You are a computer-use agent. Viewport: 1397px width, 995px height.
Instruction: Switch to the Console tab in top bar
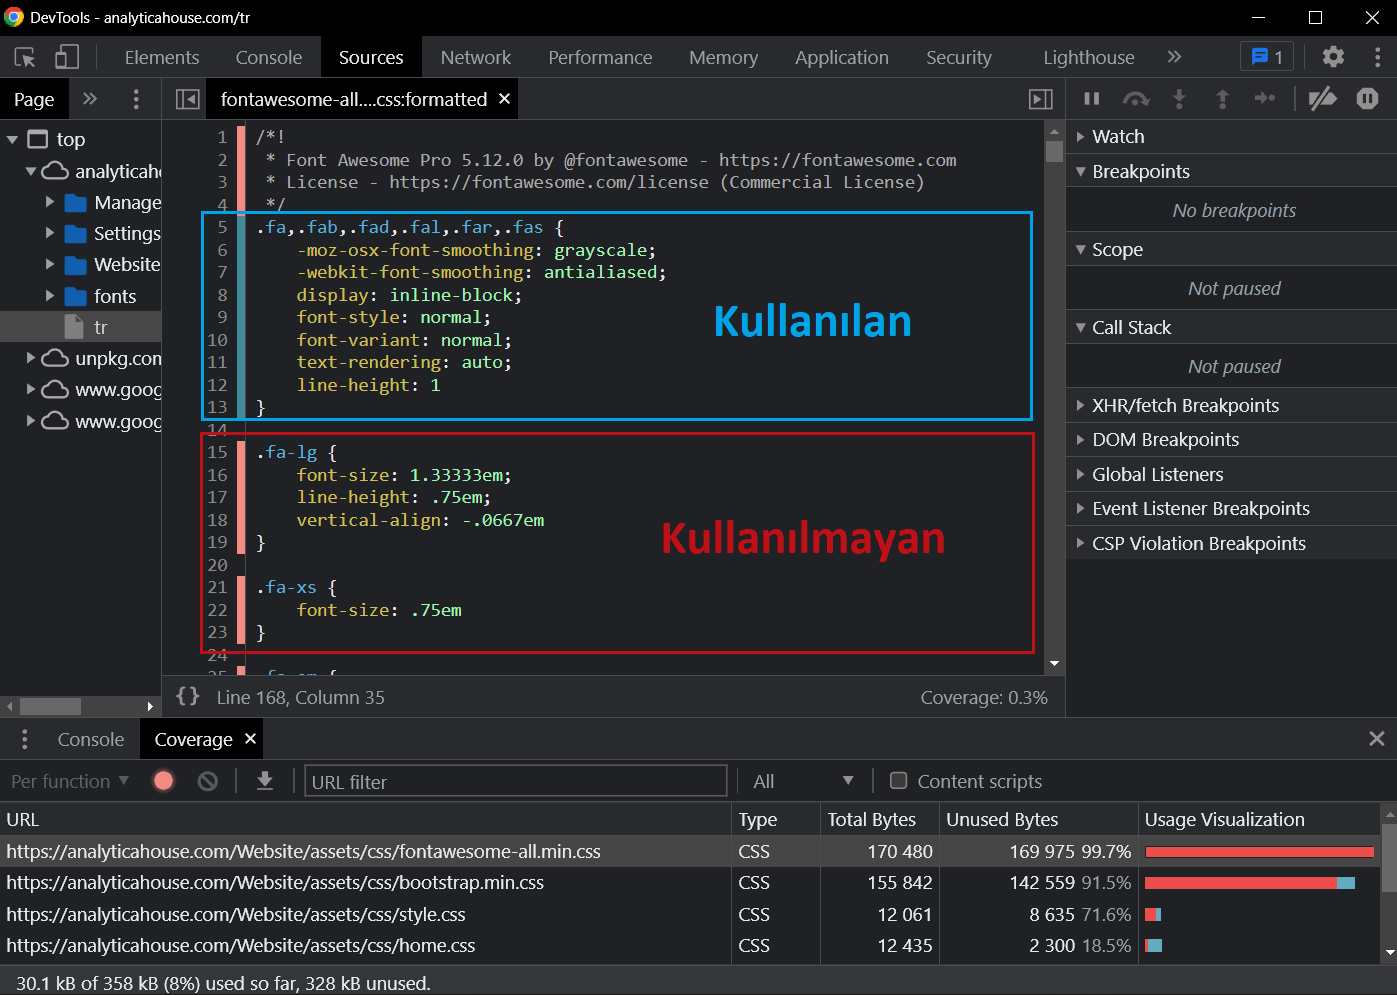pyautogui.click(x=269, y=58)
